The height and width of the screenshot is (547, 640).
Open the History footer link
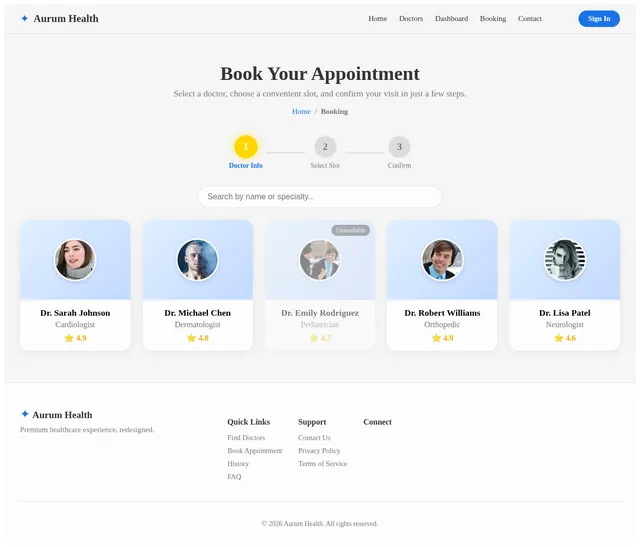pyautogui.click(x=238, y=464)
